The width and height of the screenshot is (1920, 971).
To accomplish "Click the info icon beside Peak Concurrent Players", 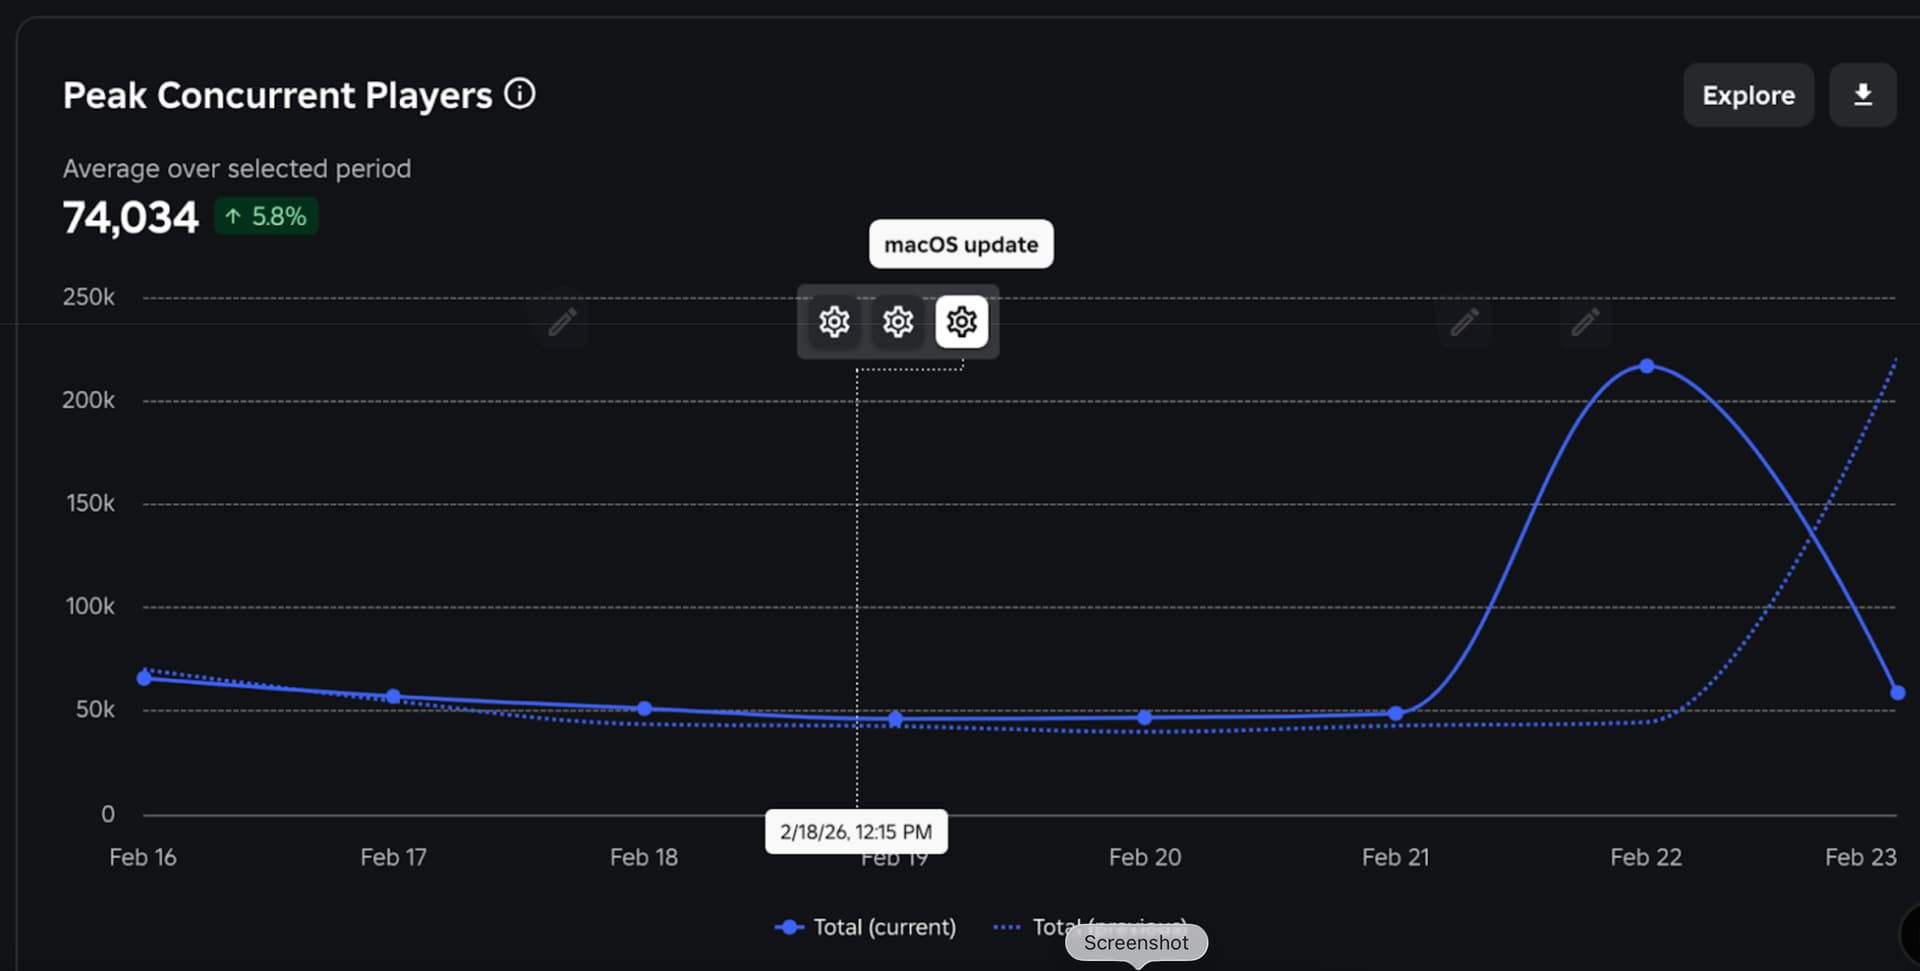I will pyautogui.click(x=520, y=94).
